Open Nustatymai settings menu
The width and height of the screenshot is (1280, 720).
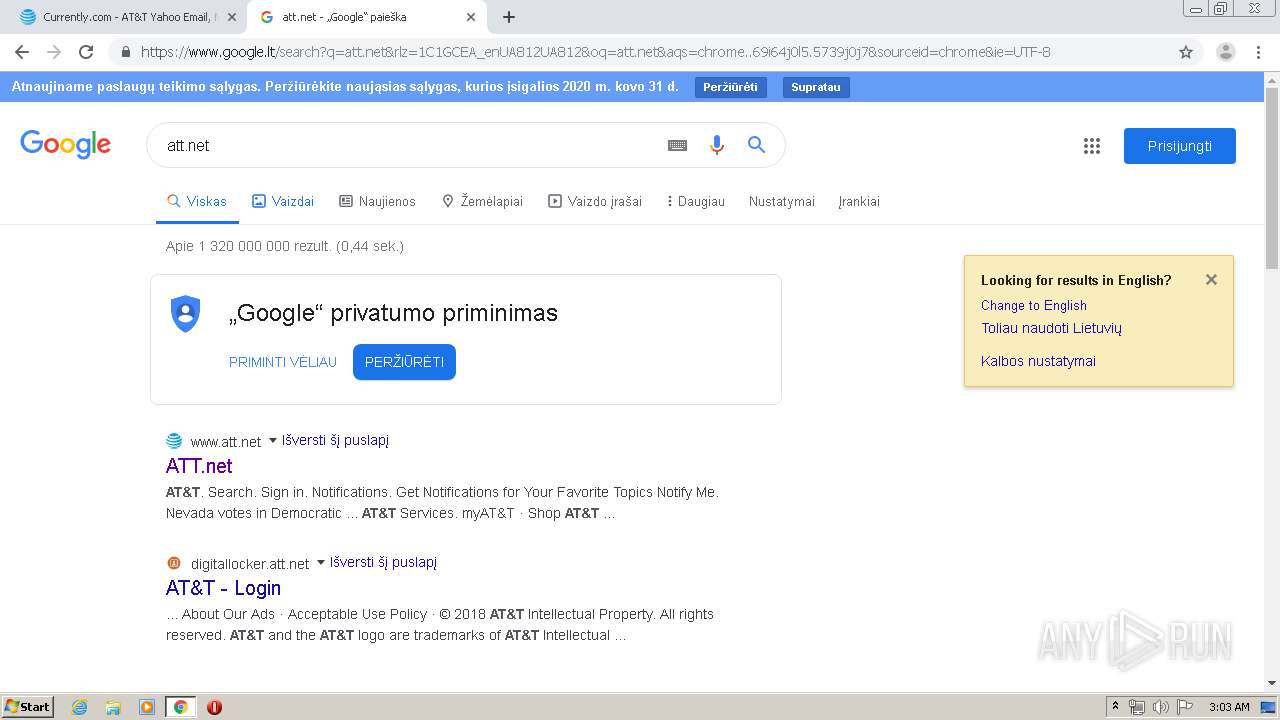pyautogui.click(x=782, y=201)
